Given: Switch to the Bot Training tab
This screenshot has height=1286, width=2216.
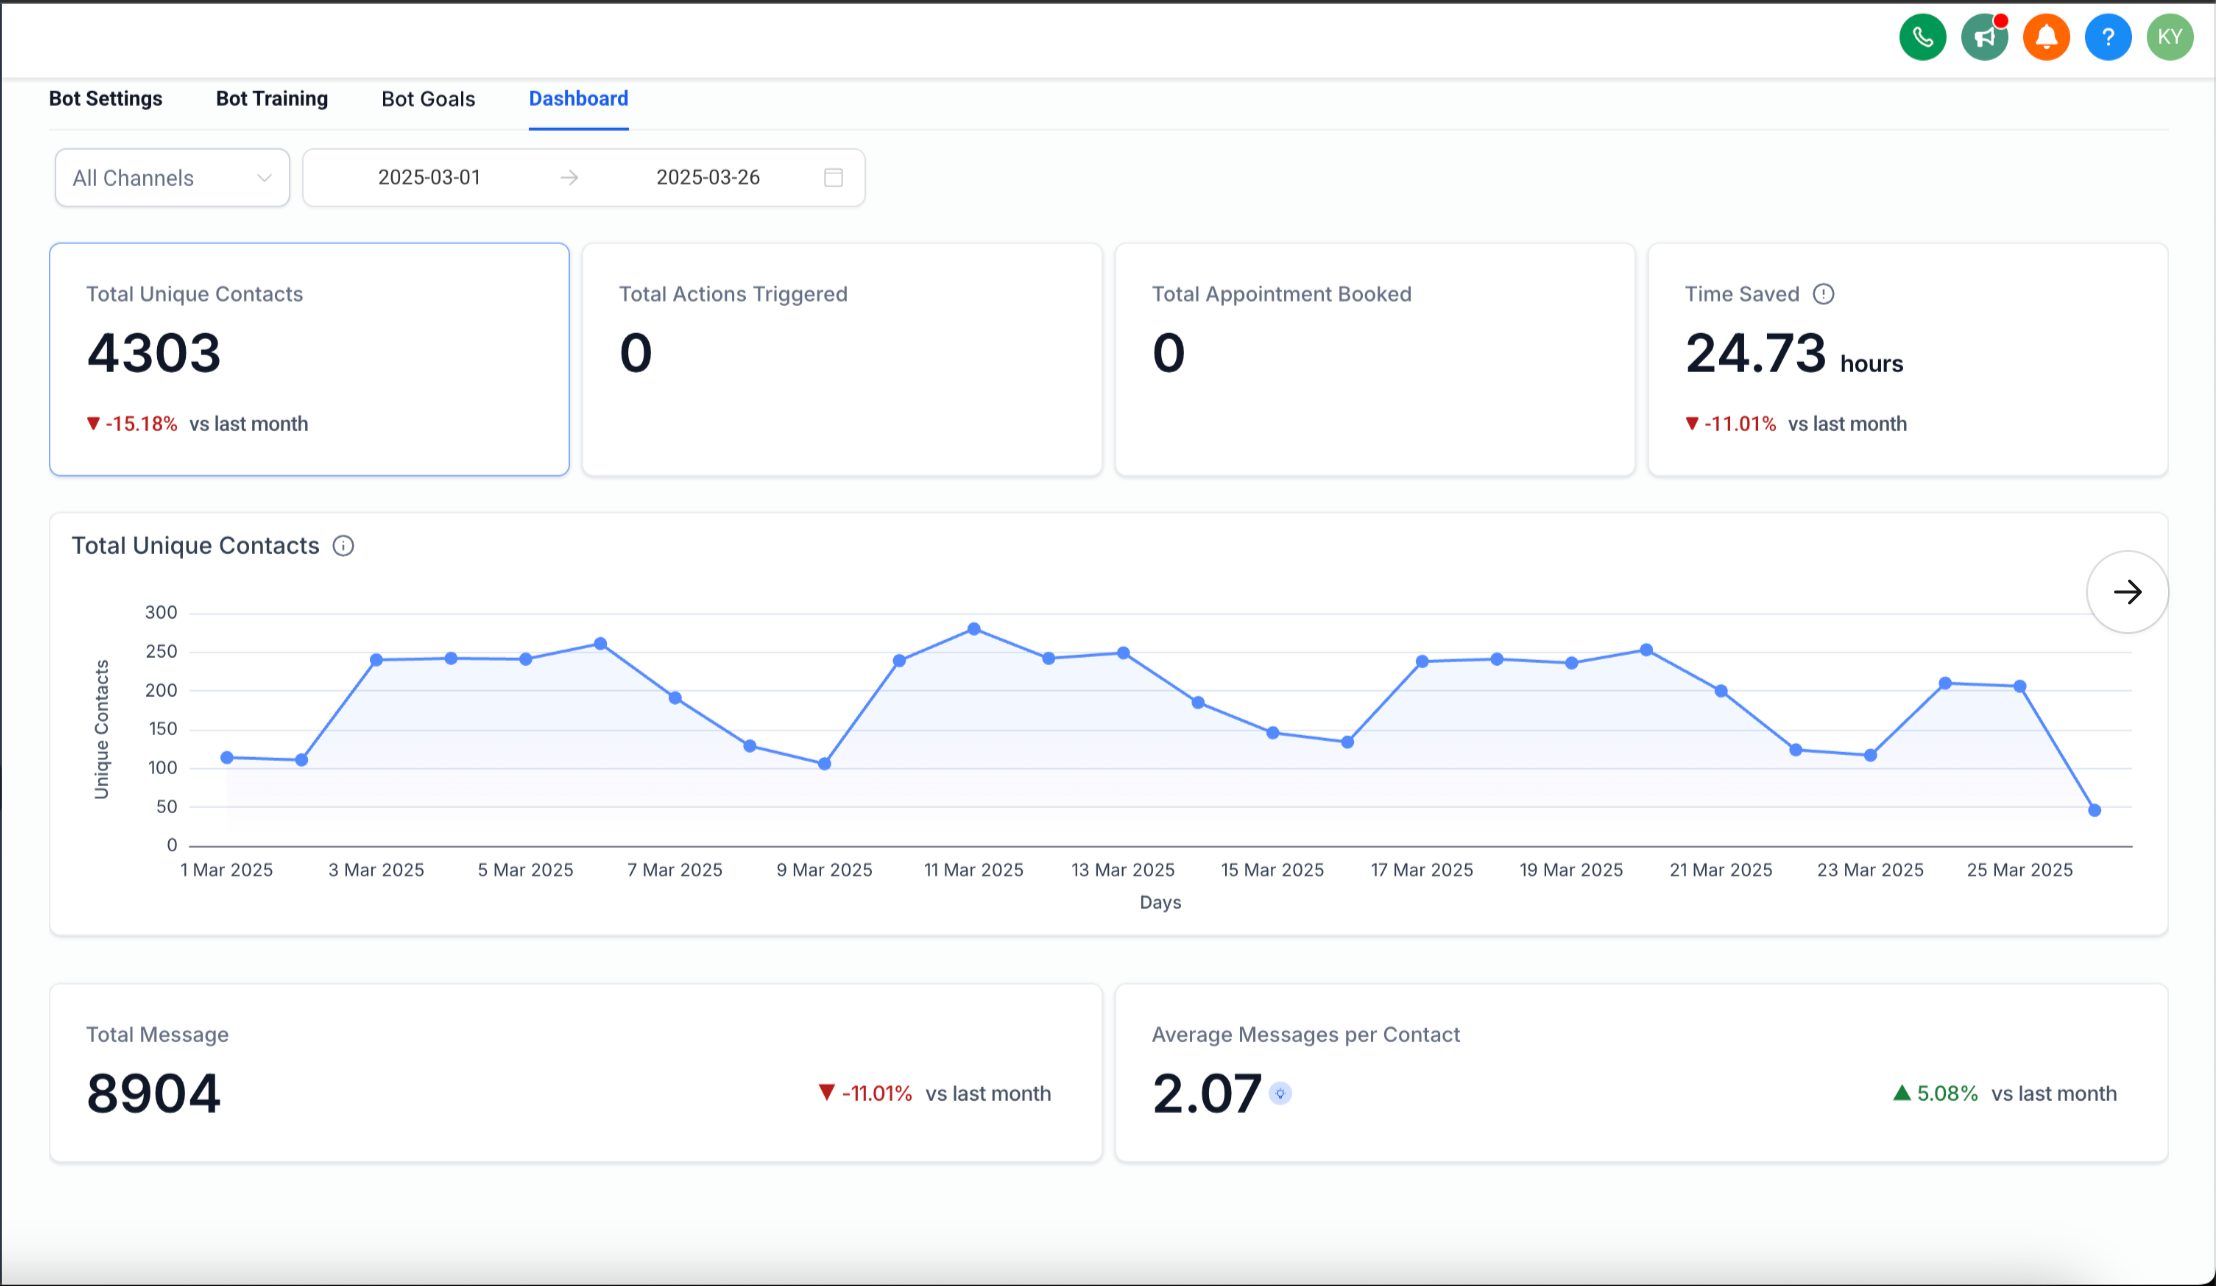Looking at the screenshot, I should tap(272, 98).
